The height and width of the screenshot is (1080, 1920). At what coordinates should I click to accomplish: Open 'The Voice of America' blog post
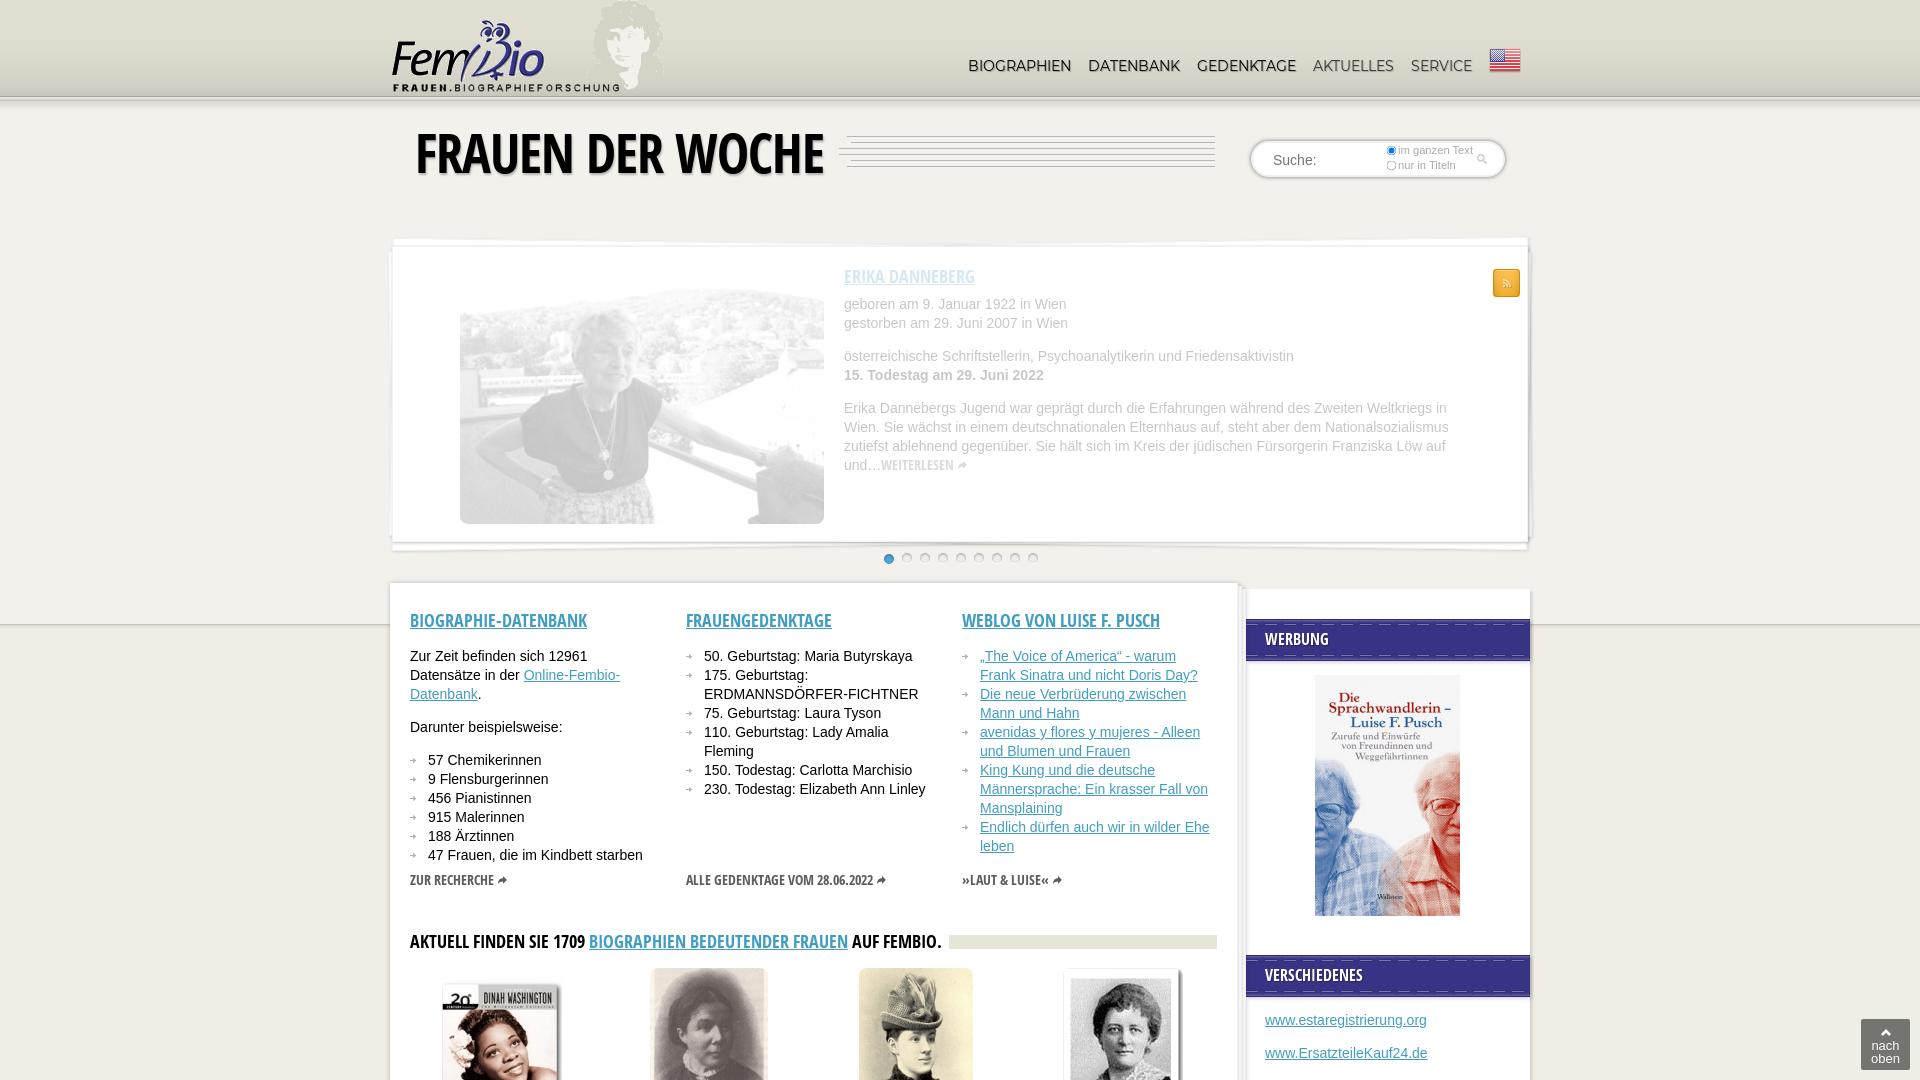[x=1088, y=666]
